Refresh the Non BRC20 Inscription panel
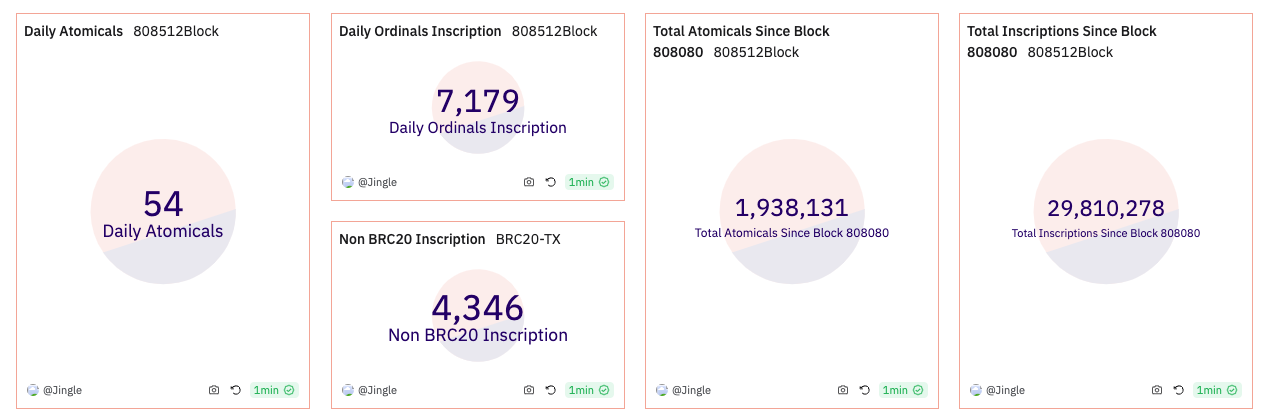 click(551, 390)
